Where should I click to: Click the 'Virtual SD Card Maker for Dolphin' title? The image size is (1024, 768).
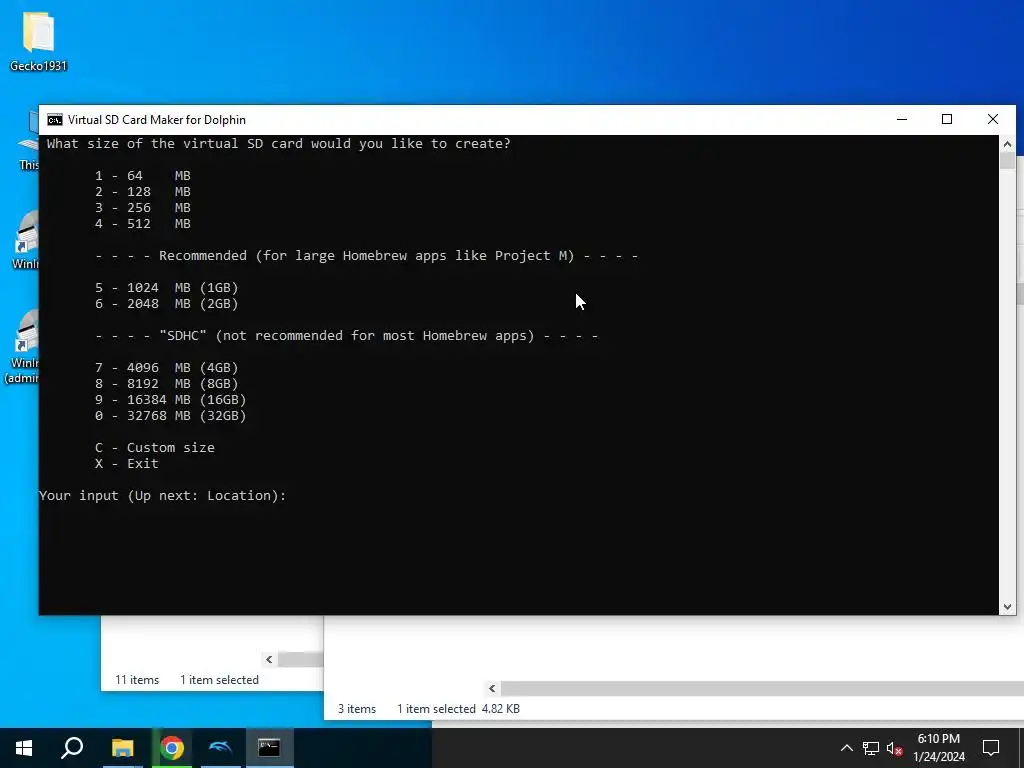pos(157,120)
